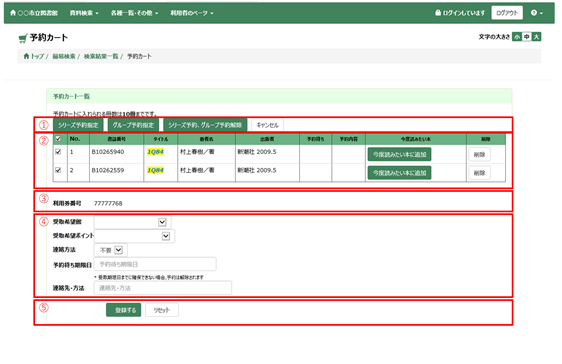Click the 削除 button for row 1
This screenshot has width=562, height=364.
[479, 155]
